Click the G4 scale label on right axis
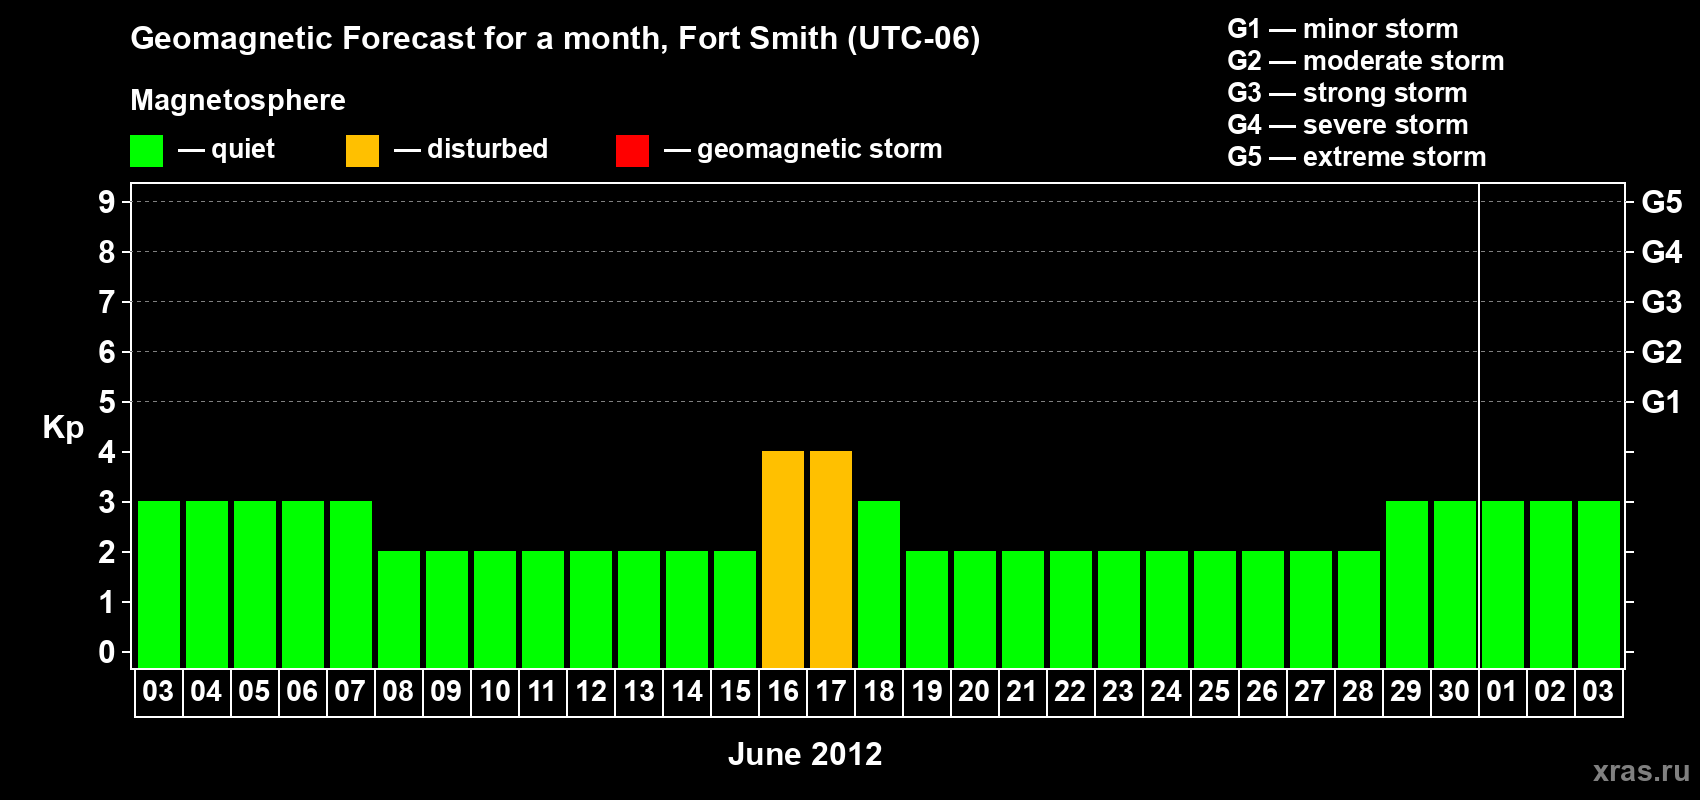The width and height of the screenshot is (1700, 800). click(x=1662, y=252)
